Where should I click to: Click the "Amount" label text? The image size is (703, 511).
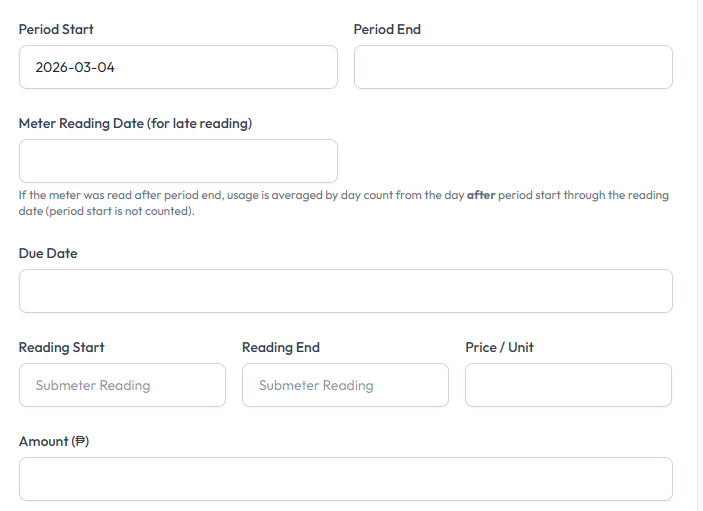(x=43, y=442)
